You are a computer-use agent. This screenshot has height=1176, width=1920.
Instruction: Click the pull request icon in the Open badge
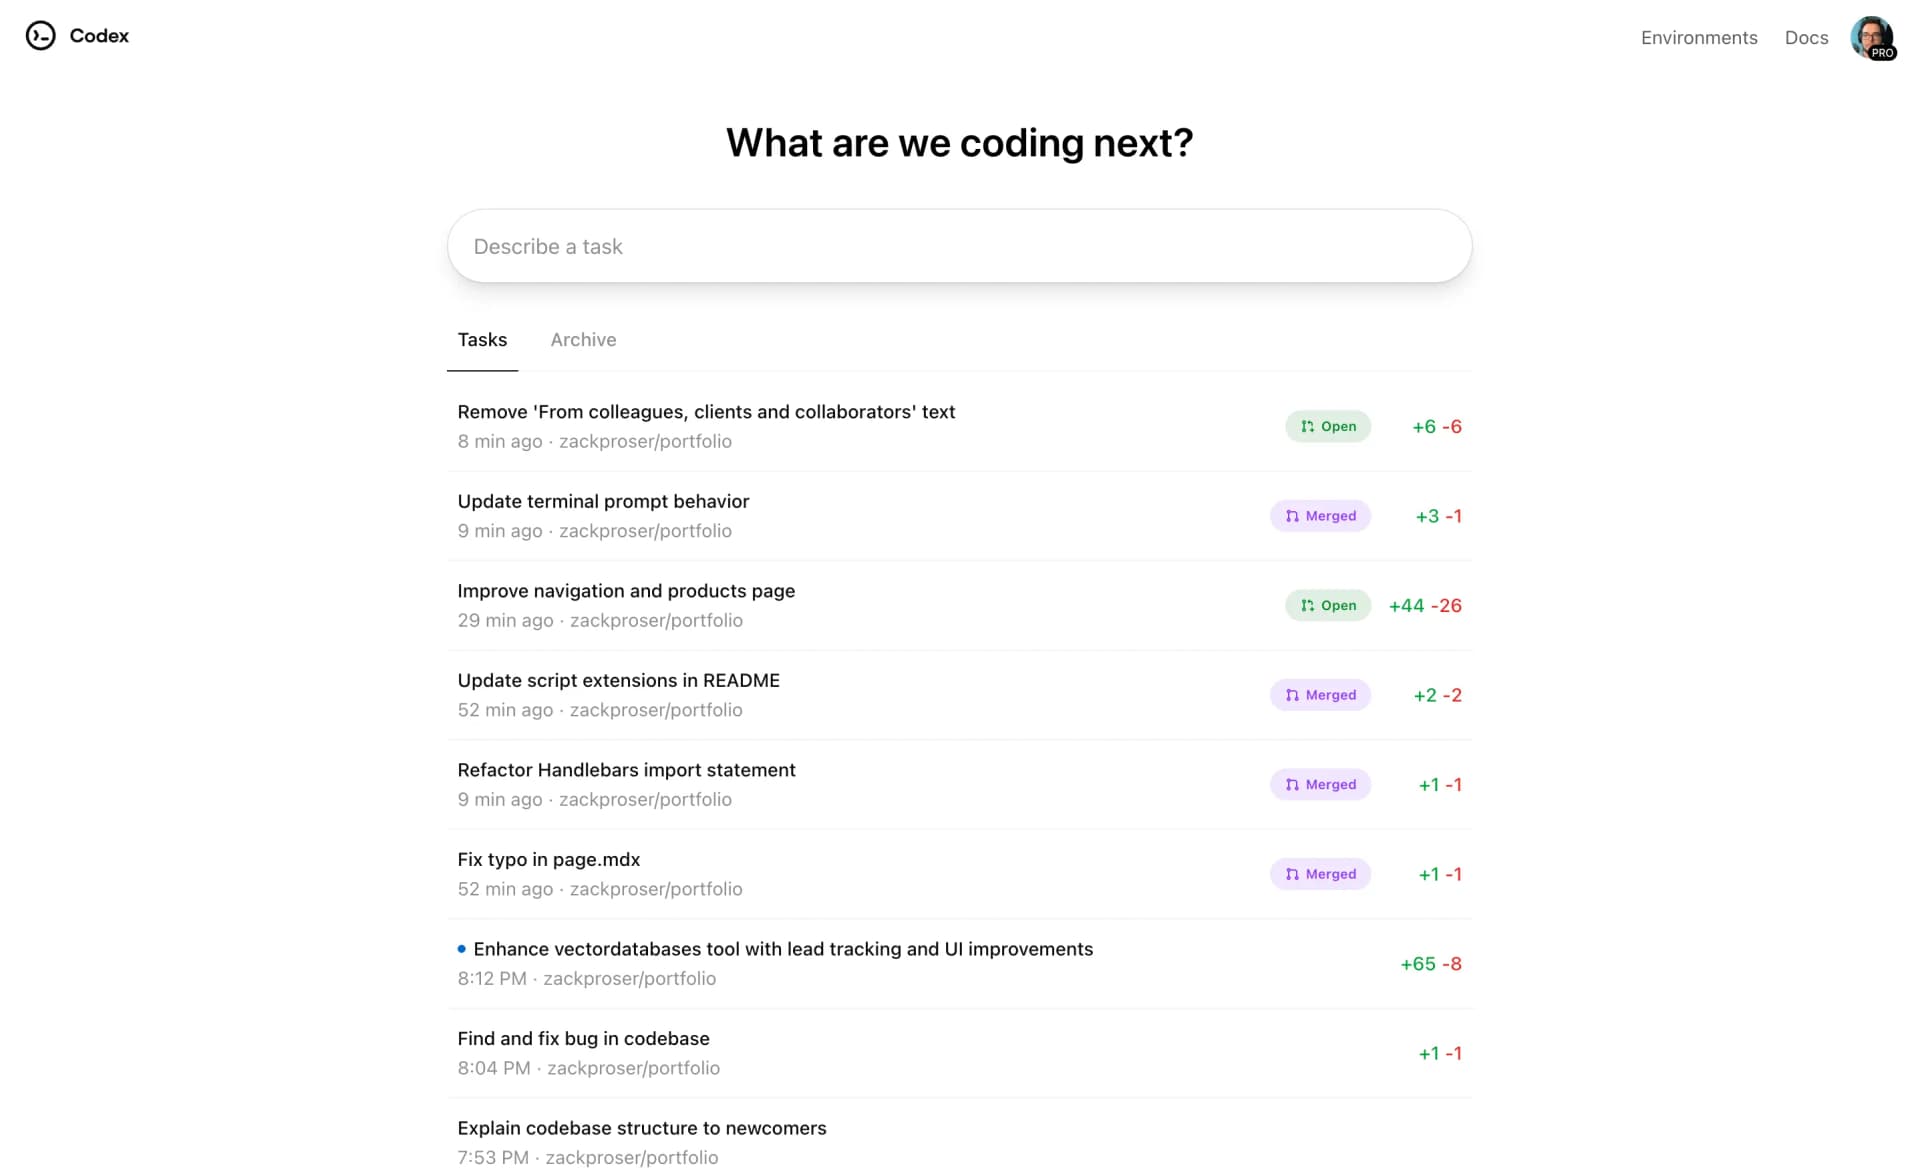[1307, 426]
